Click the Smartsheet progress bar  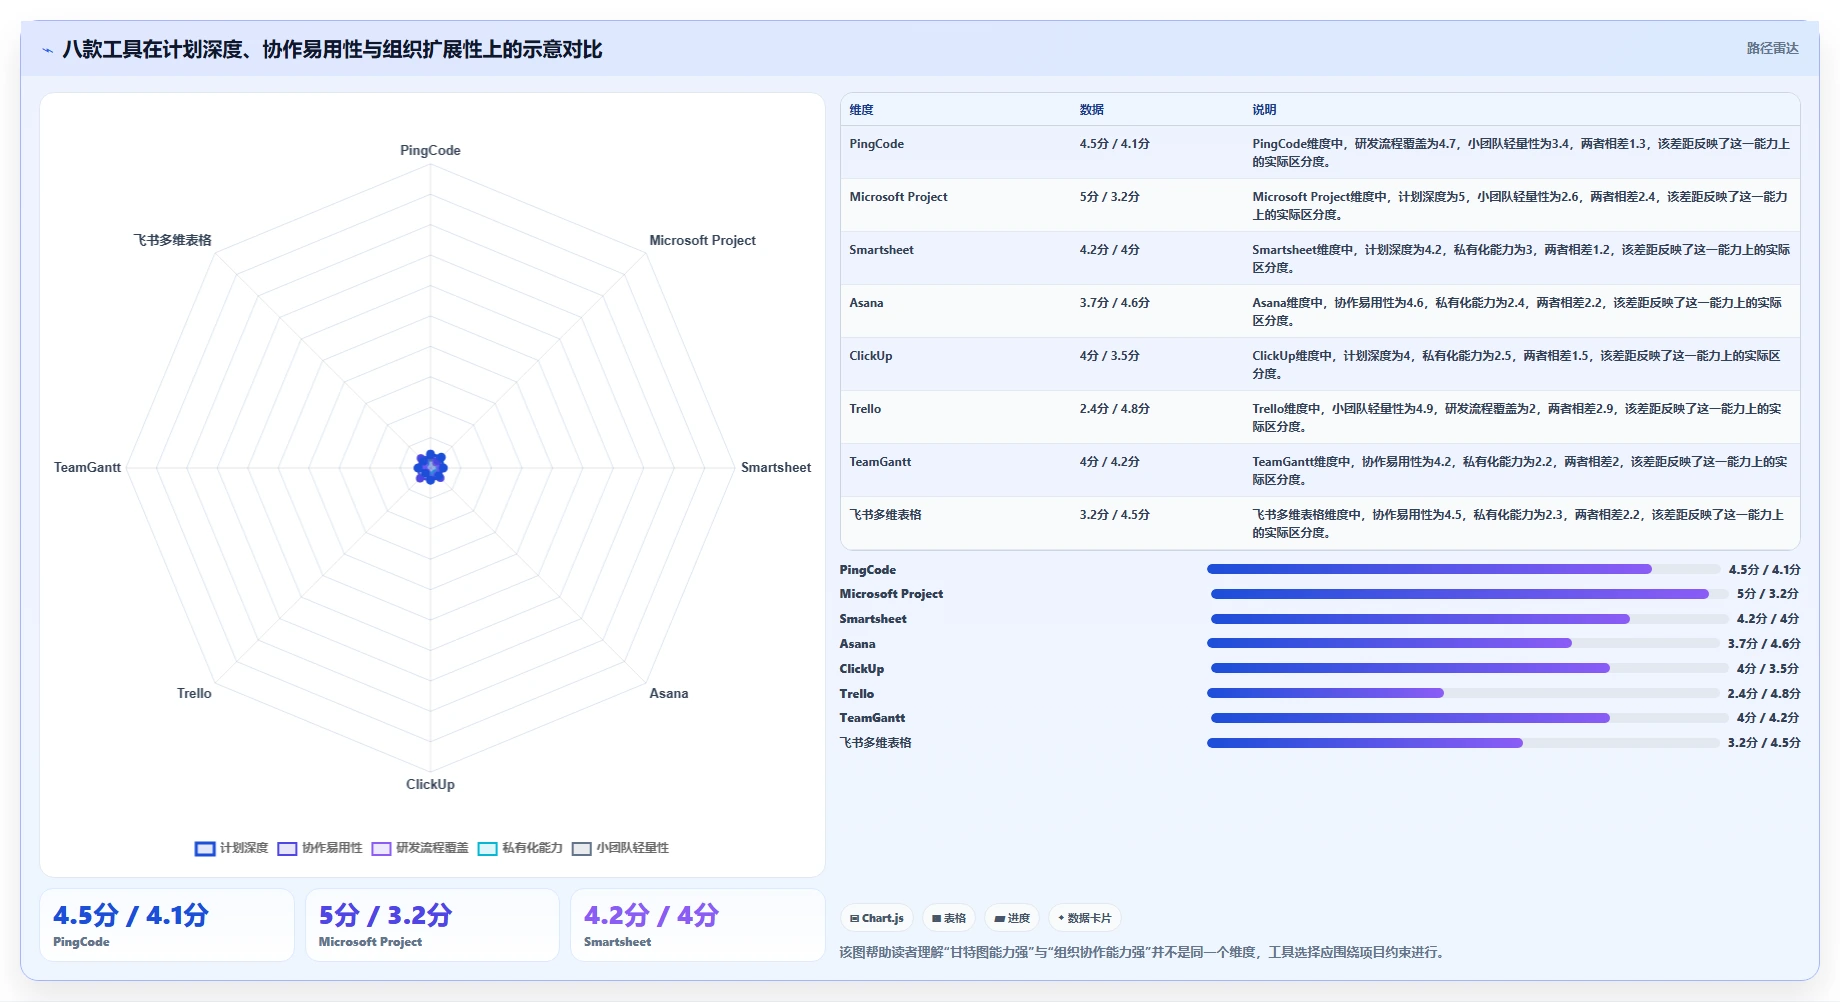click(x=1469, y=619)
